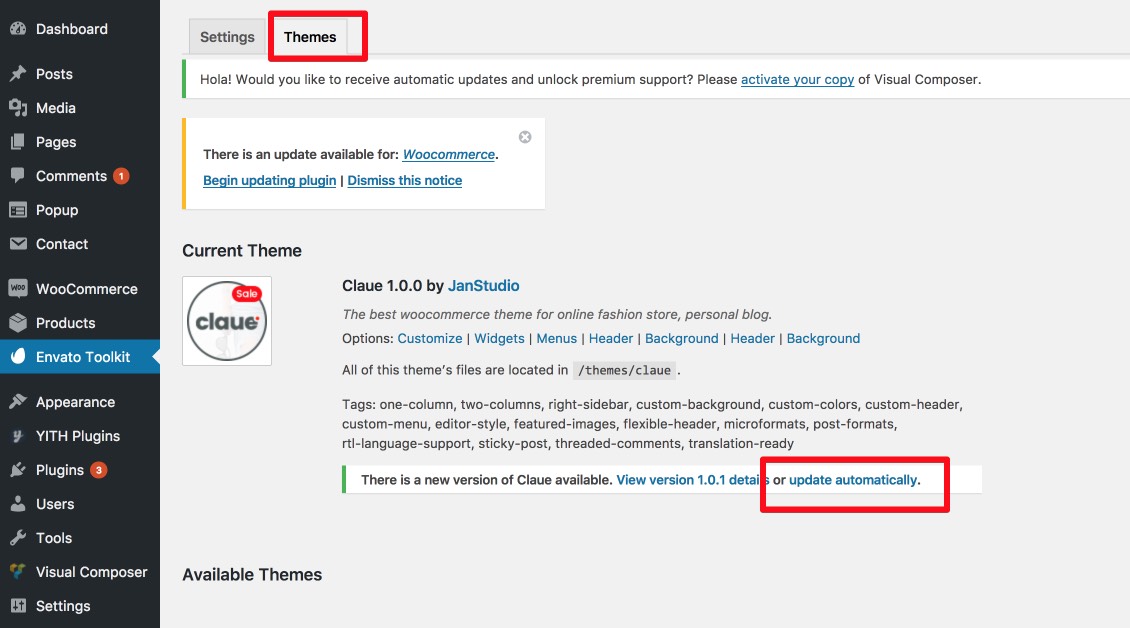
Task: Switch to the Settings tab
Action: 227,37
